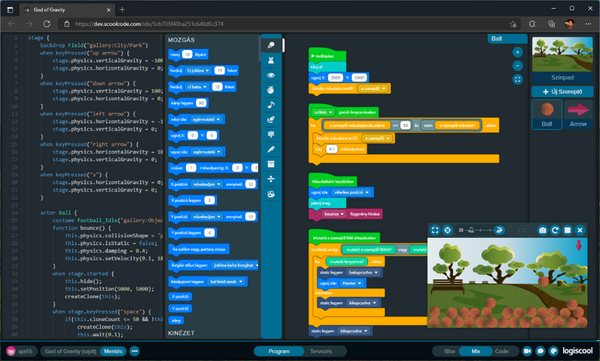Image resolution: width=600 pixels, height=361 pixels.
Task: Click the browser refresh button
Action: [47, 24]
